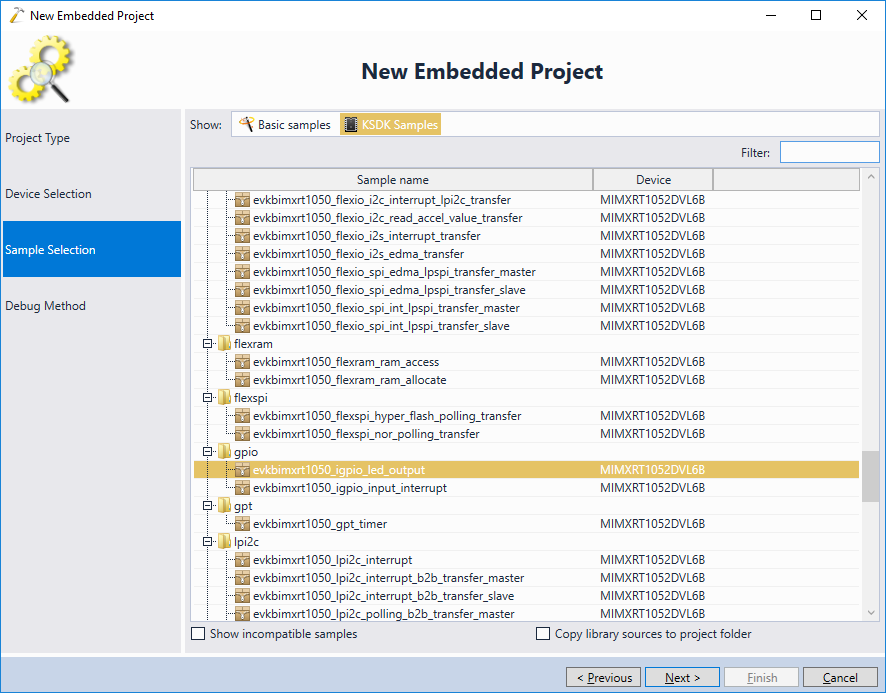Click package icon for flexio_i2s_edma_transfer

[242, 254]
